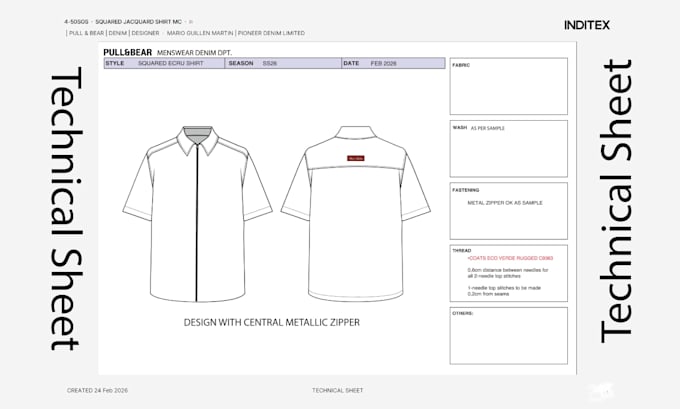The height and width of the screenshot is (409, 680).
Task: Click 'DENIM' in the breadcrumb line
Action: pyautogui.click(x=118, y=33)
